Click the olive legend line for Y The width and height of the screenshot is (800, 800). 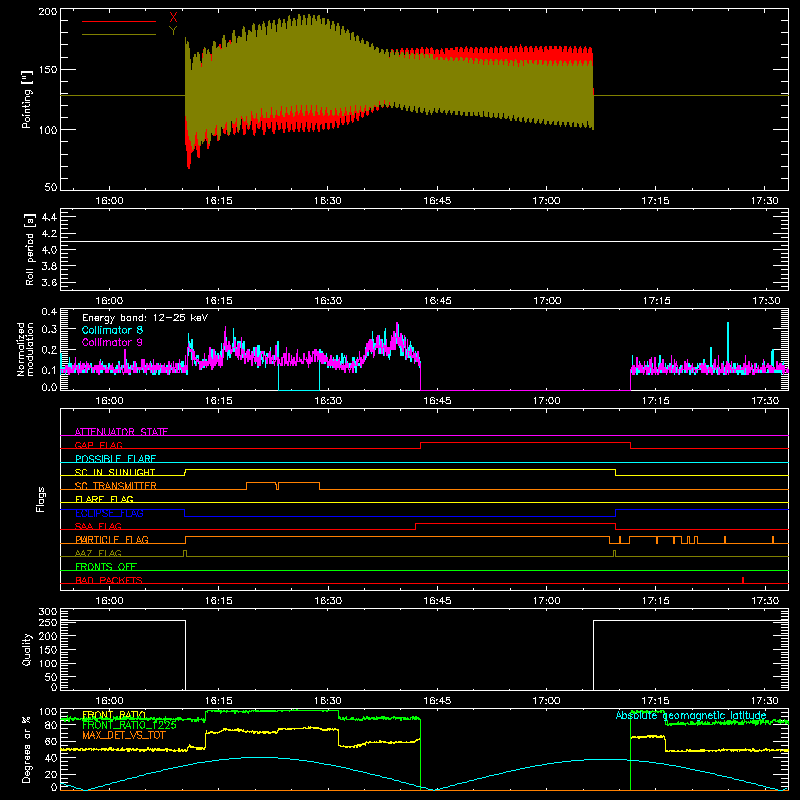119,35
